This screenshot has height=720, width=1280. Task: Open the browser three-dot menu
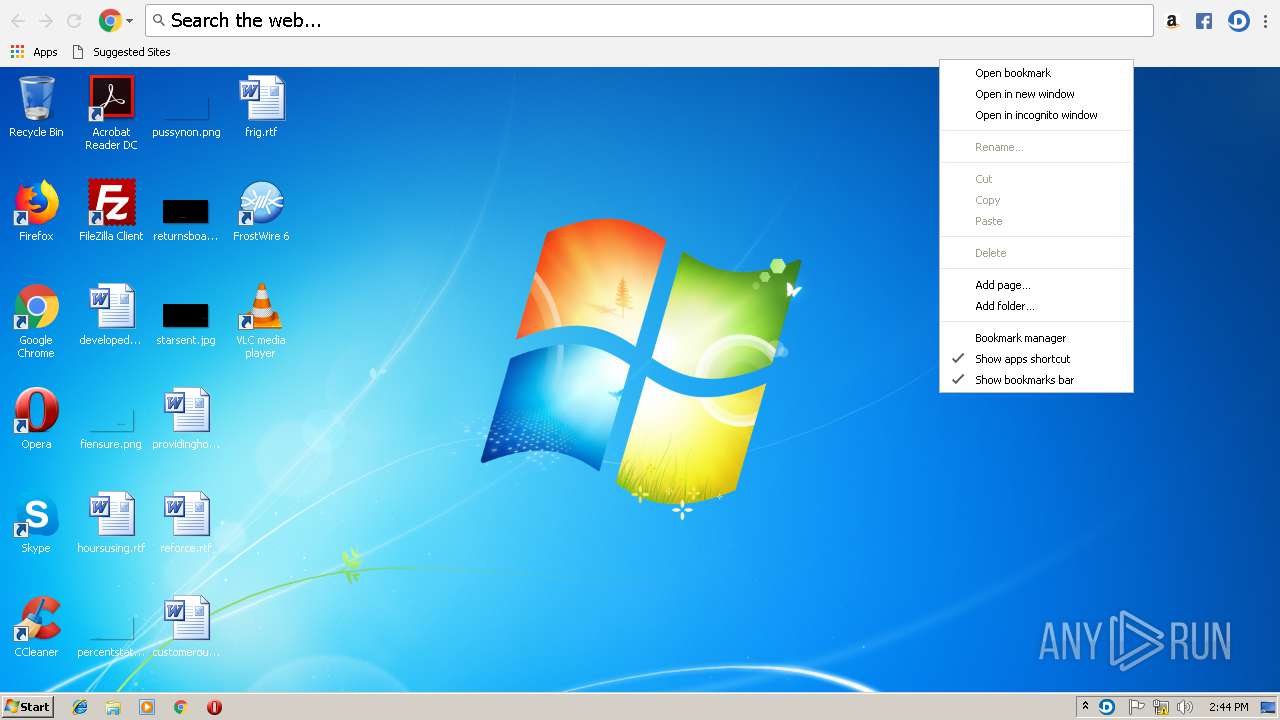[1265, 20]
